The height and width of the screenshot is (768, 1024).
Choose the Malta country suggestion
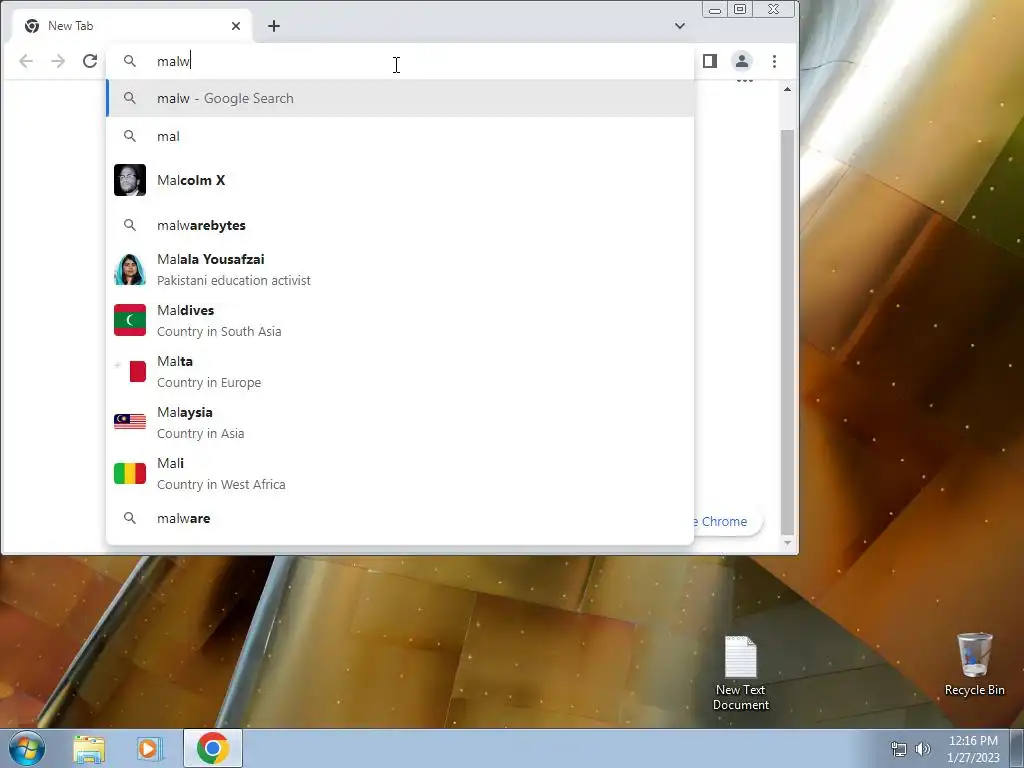point(400,372)
